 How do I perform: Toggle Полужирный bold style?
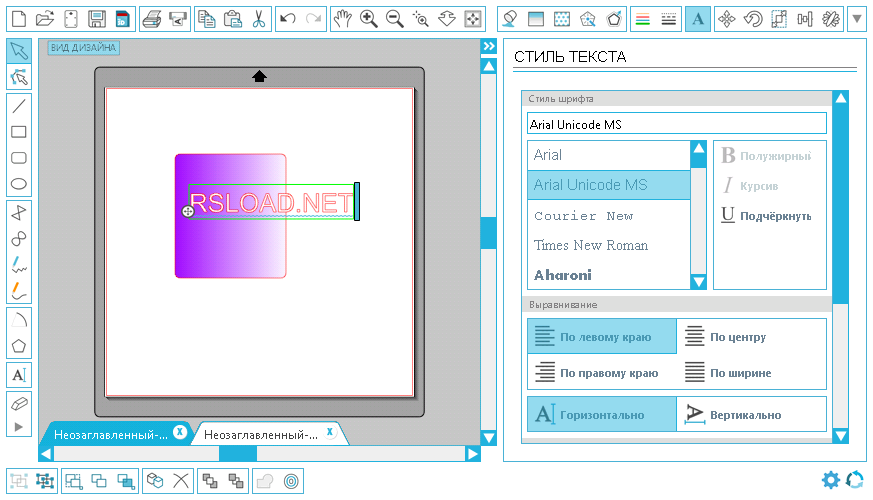tap(767, 156)
